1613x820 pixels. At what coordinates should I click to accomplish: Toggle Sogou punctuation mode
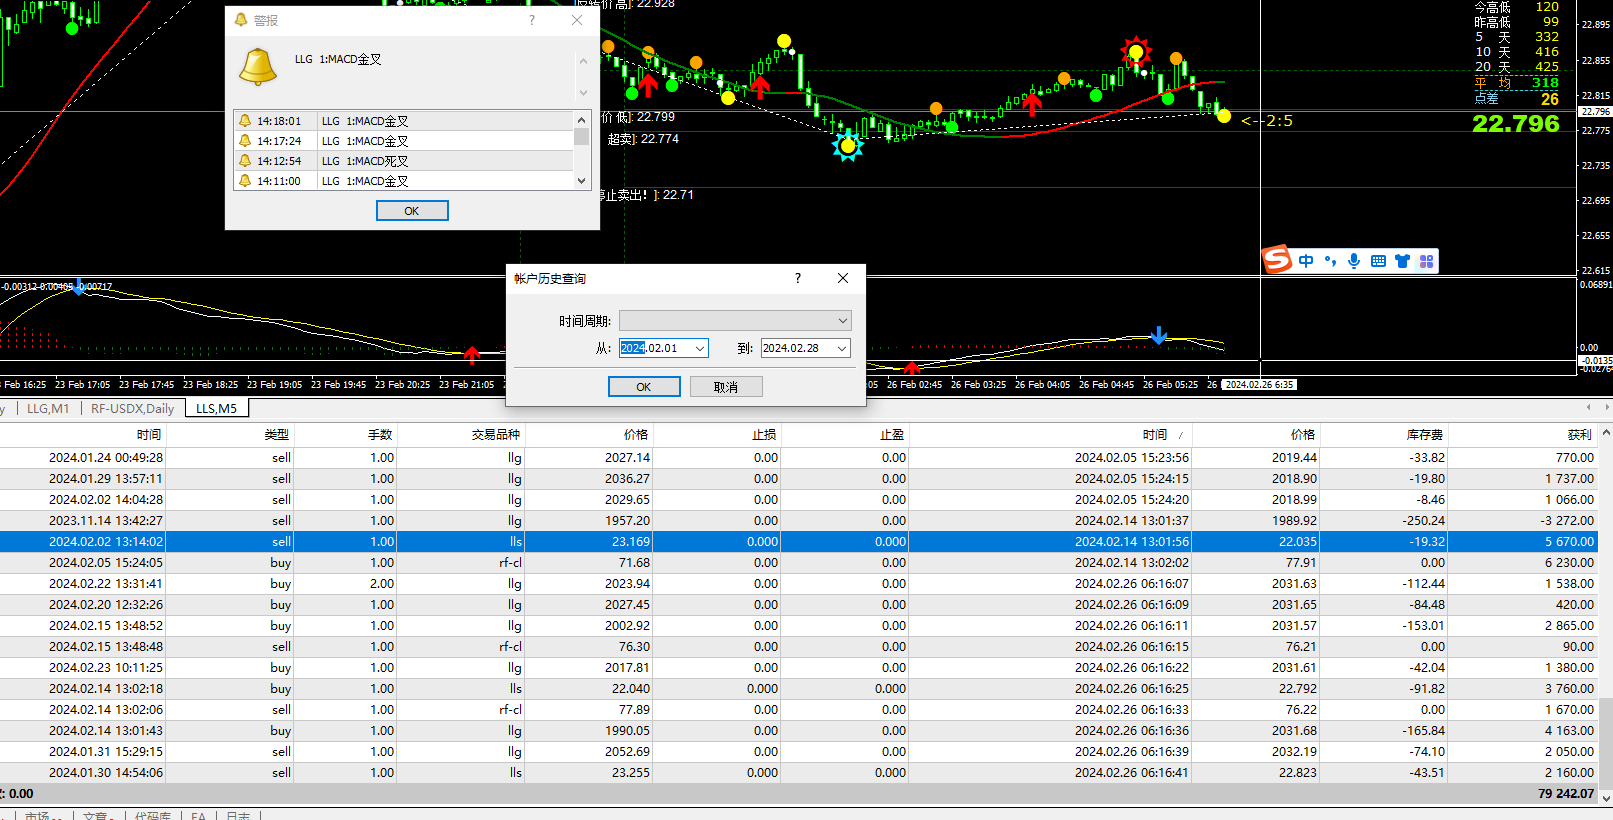tap(1330, 261)
